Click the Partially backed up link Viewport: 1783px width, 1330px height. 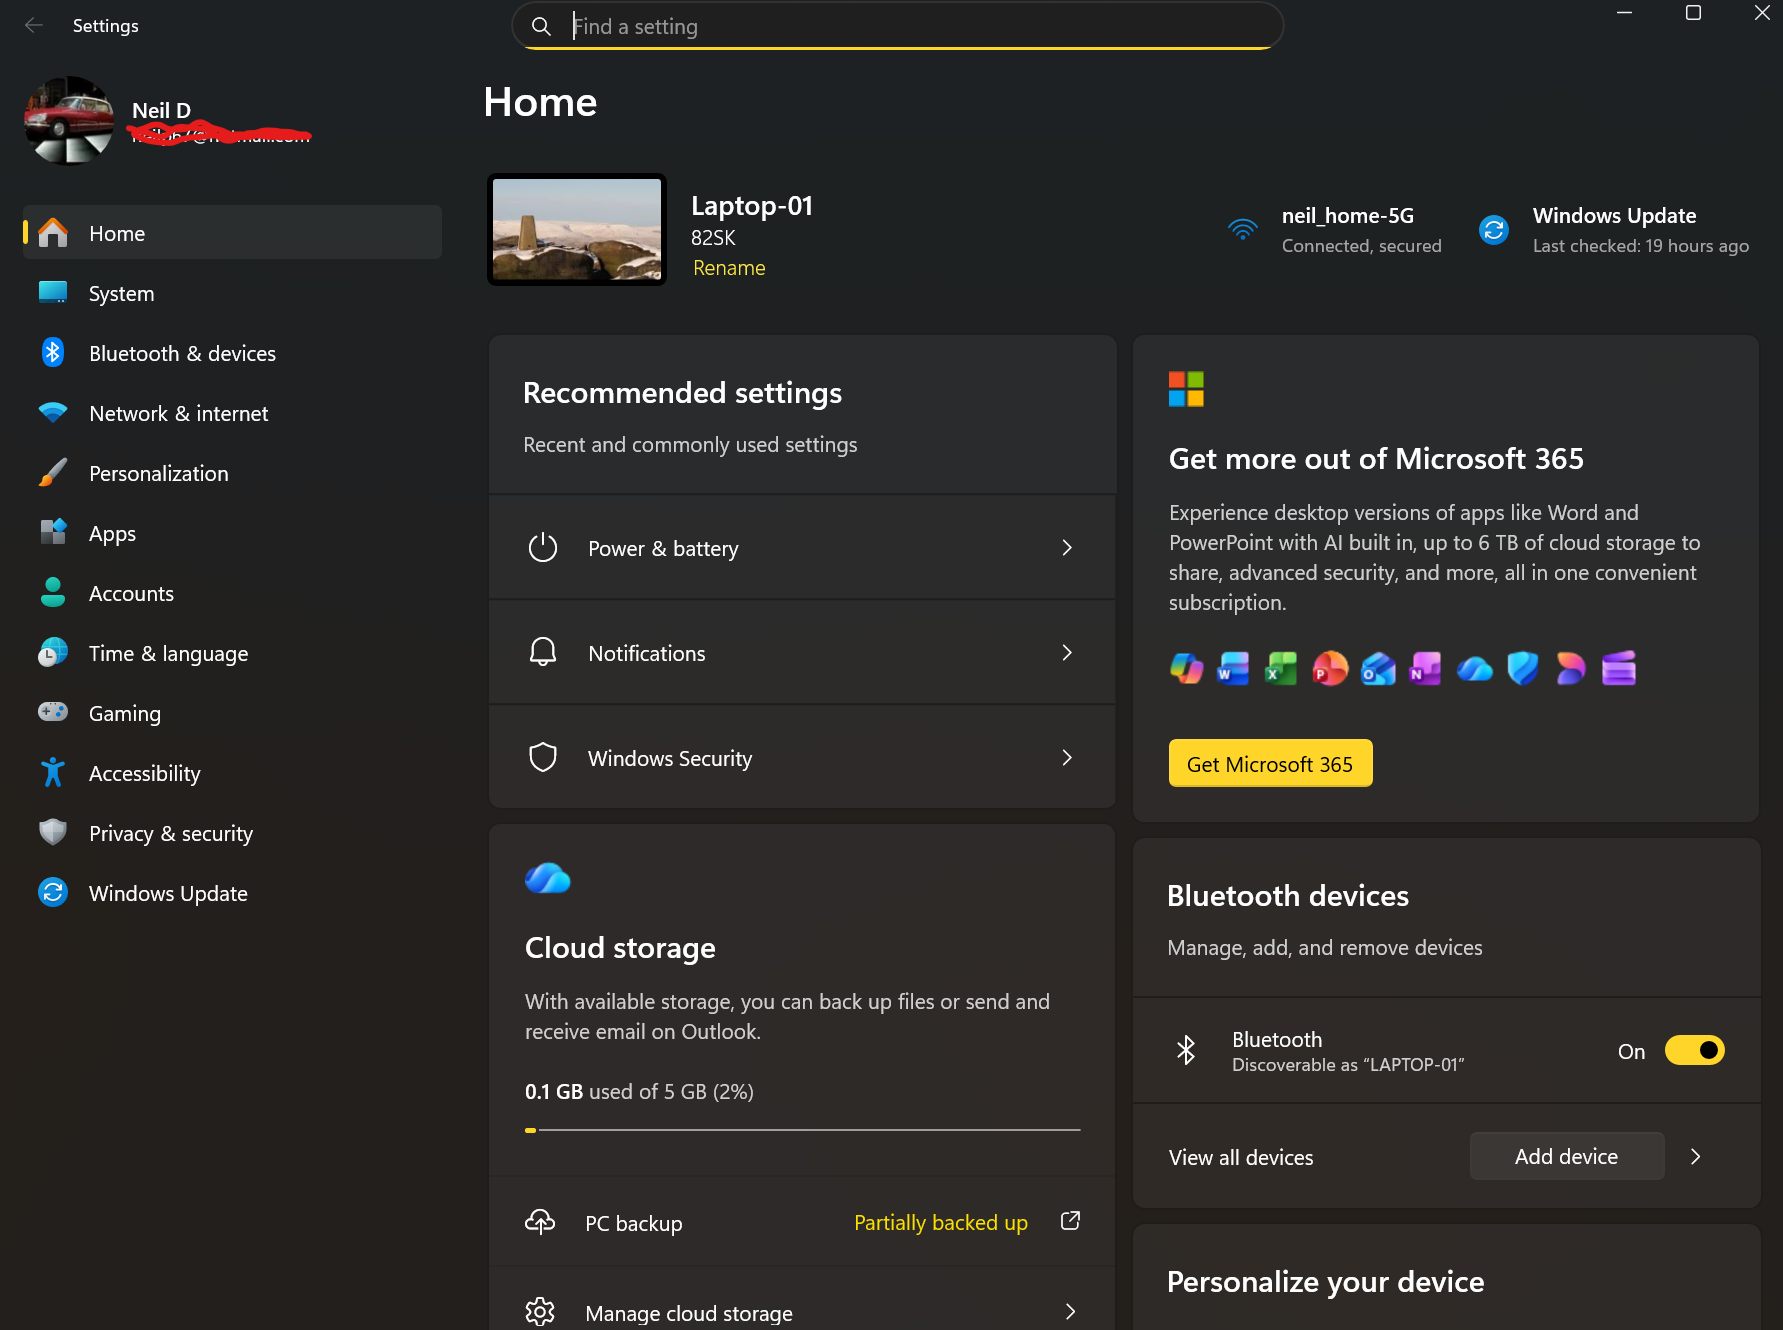tap(940, 1222)
